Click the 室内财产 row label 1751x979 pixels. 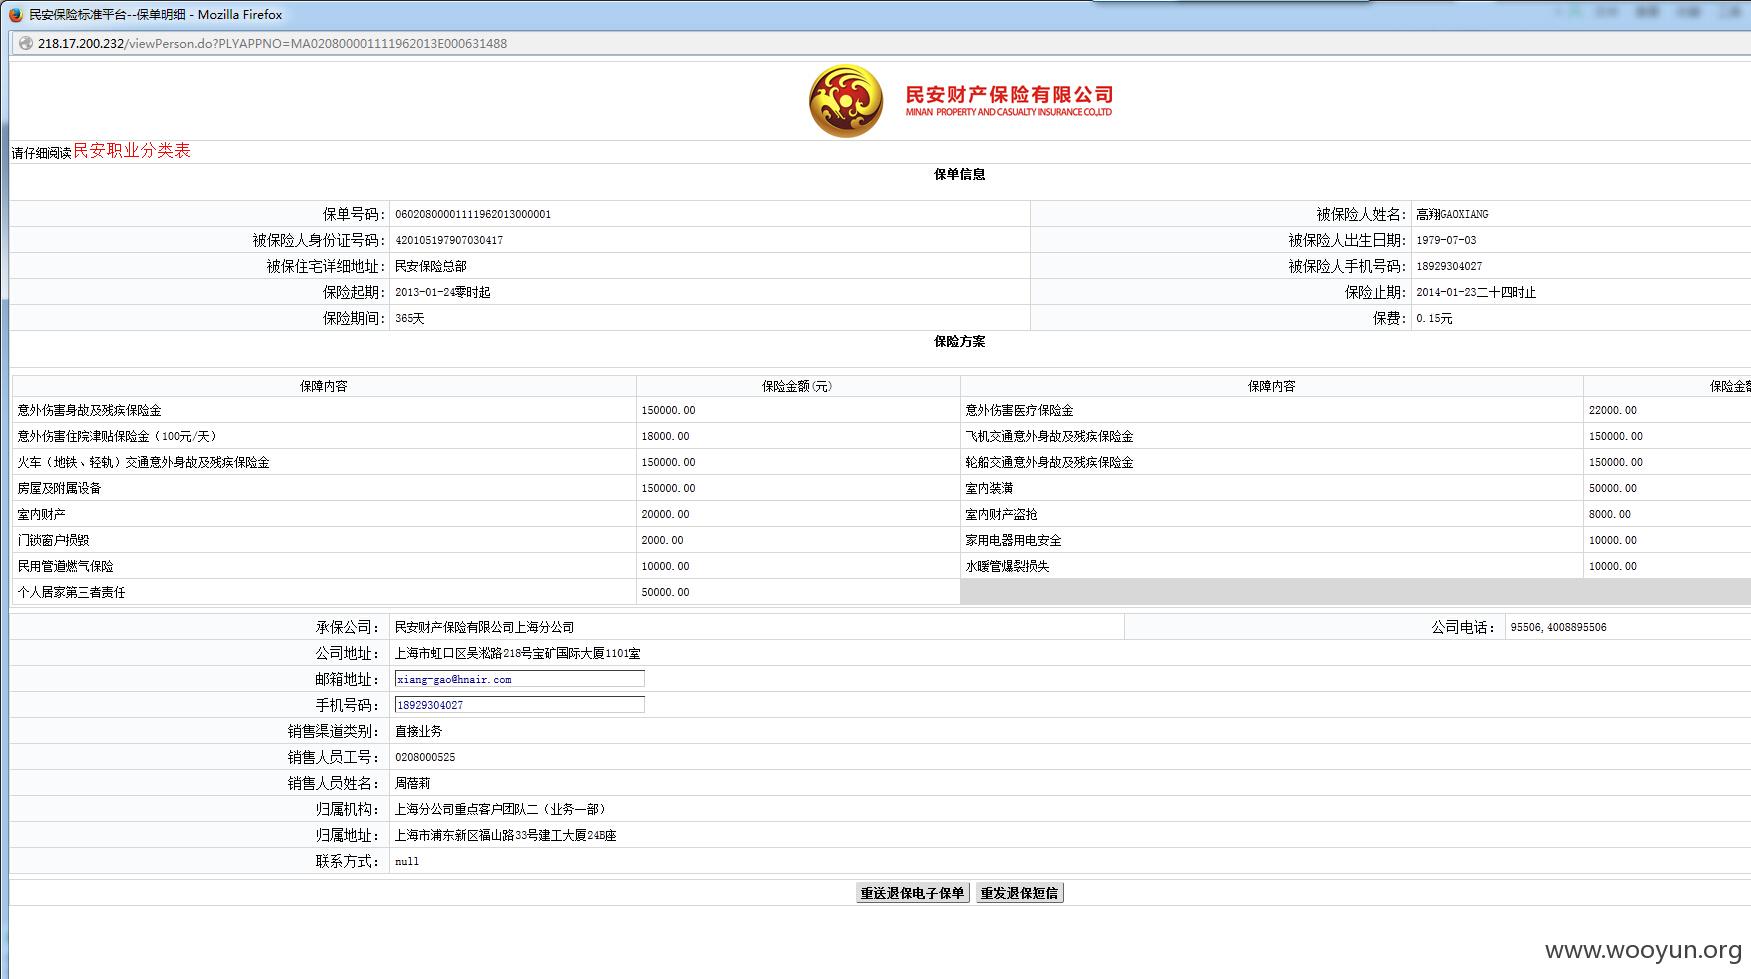coord(41,514)
